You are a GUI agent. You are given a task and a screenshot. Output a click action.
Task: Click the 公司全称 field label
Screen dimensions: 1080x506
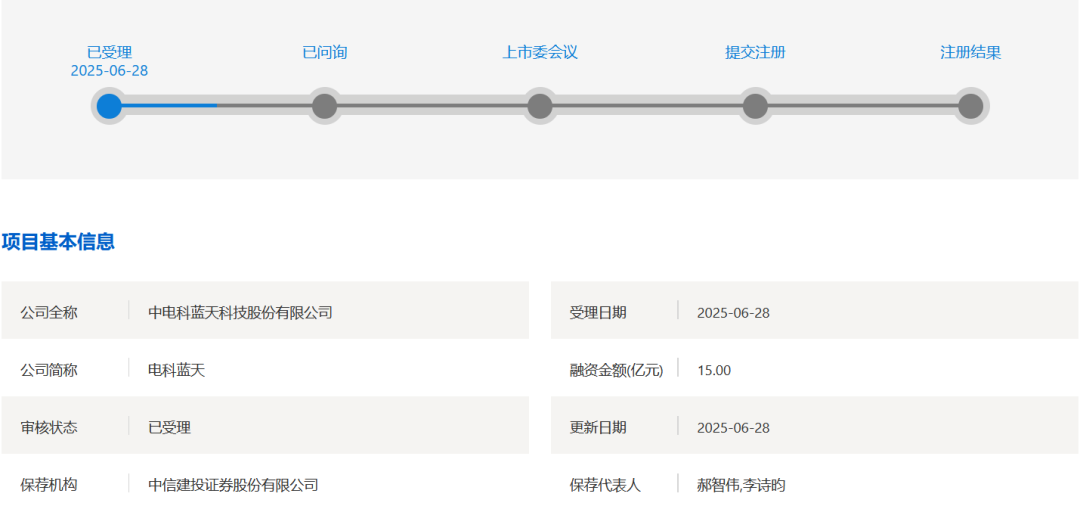click(49, 313)
